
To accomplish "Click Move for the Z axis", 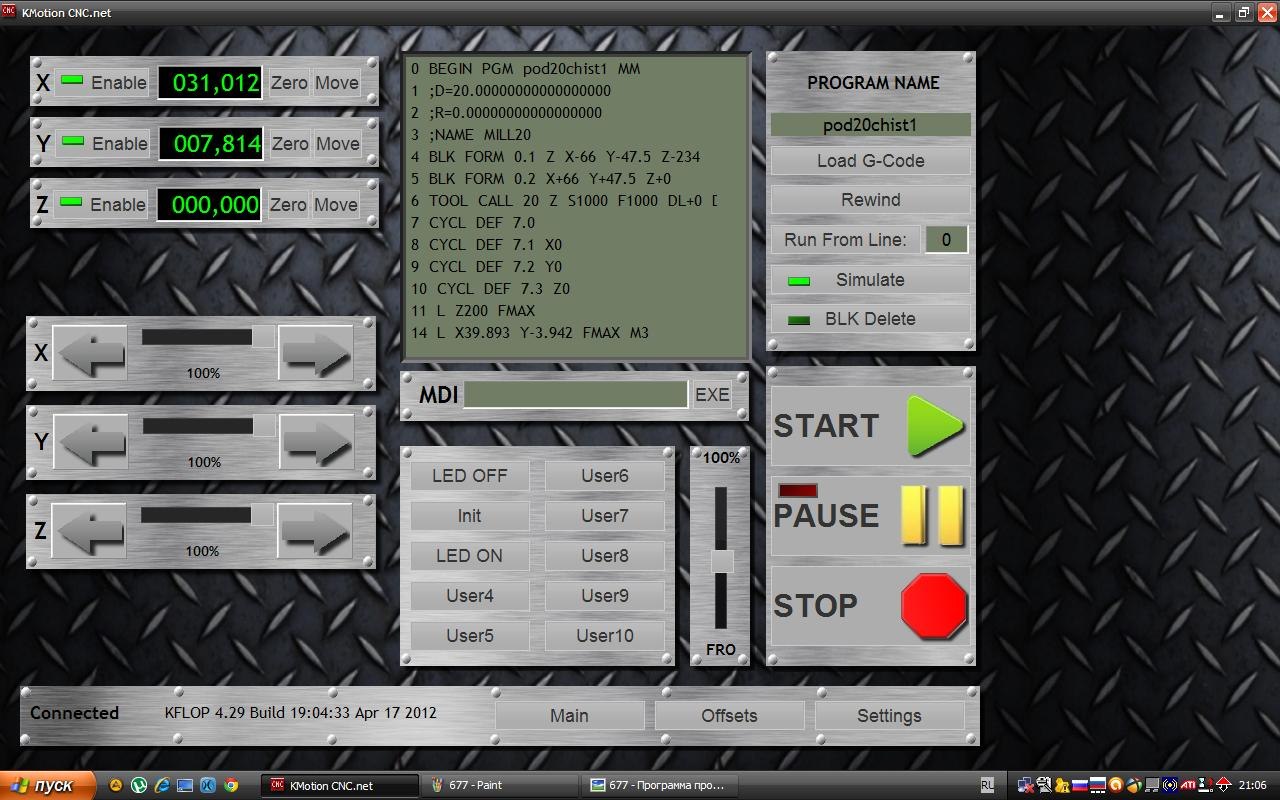I will [336, 205].
